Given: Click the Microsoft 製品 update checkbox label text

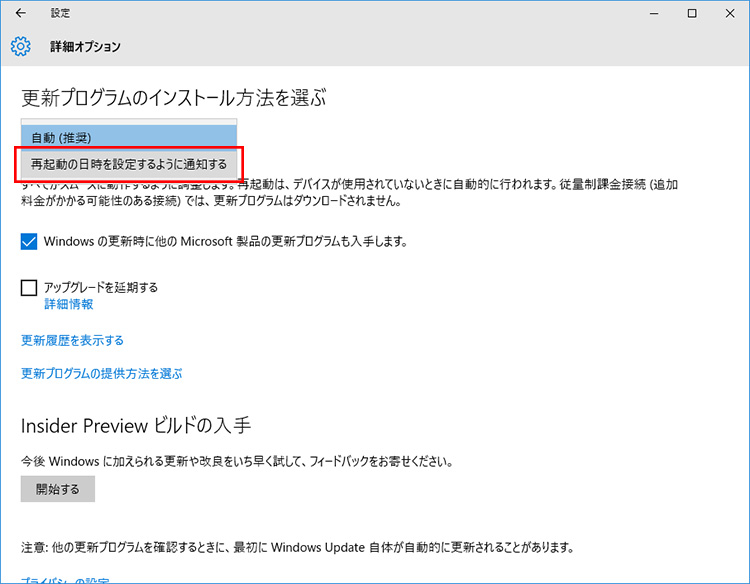Looking at the screenshot, I should (226, 241).
